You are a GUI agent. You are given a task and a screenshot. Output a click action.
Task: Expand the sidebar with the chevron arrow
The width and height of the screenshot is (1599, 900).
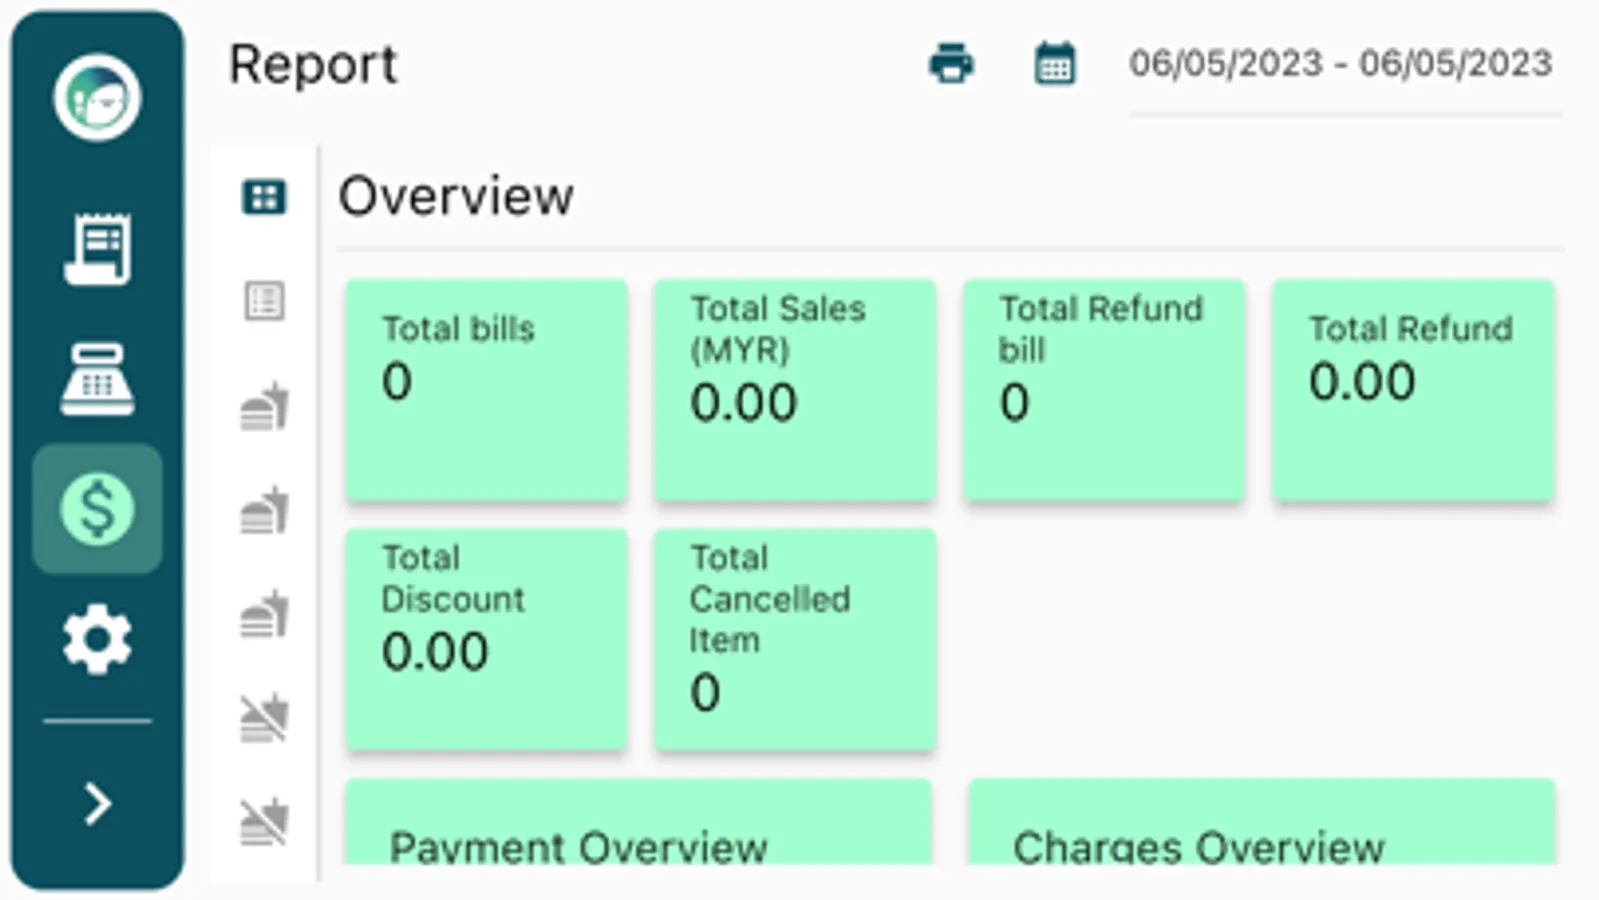pyautogui.click(x=97, y=803)
